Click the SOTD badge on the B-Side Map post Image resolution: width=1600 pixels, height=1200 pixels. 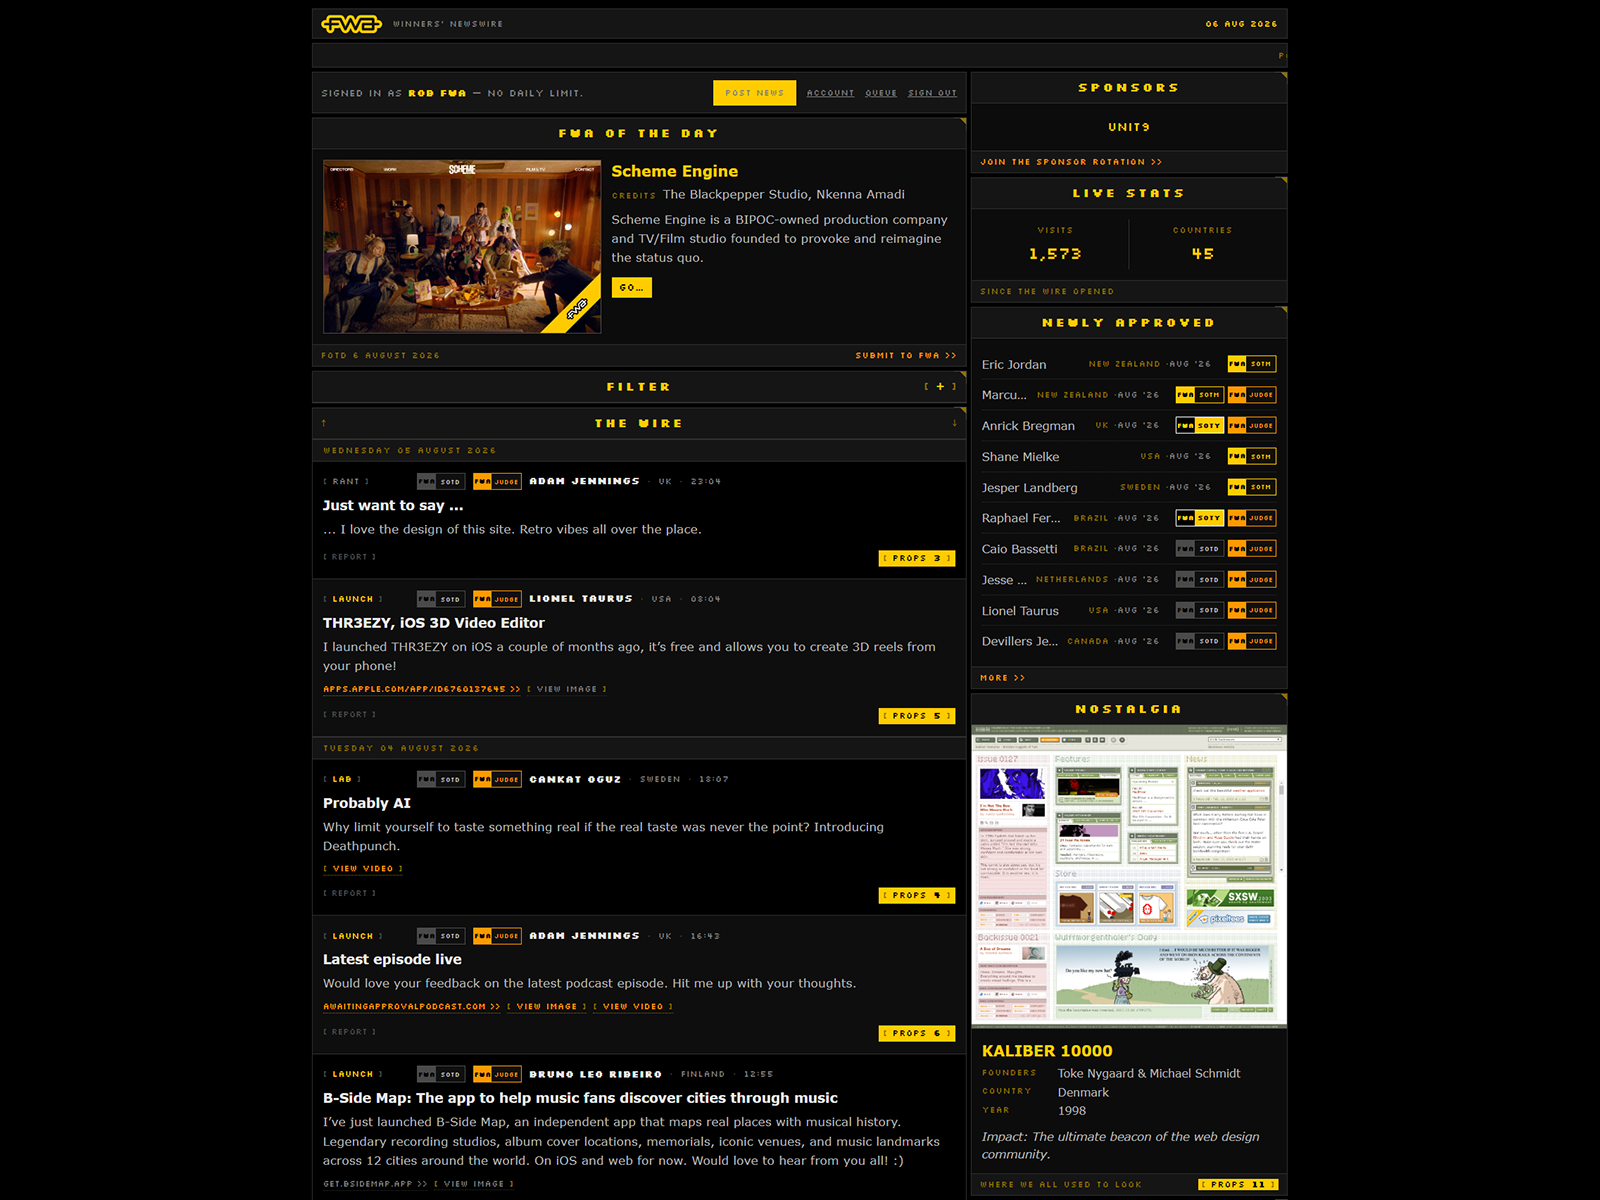(441, 1074)
